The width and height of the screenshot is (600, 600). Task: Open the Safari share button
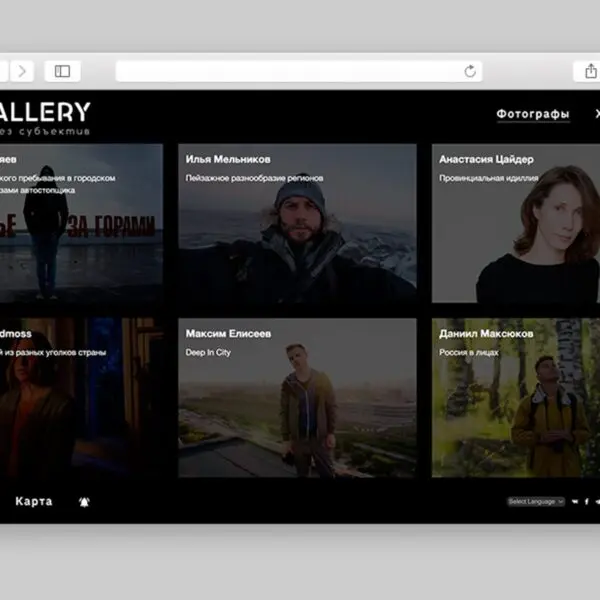coord(590,71)
